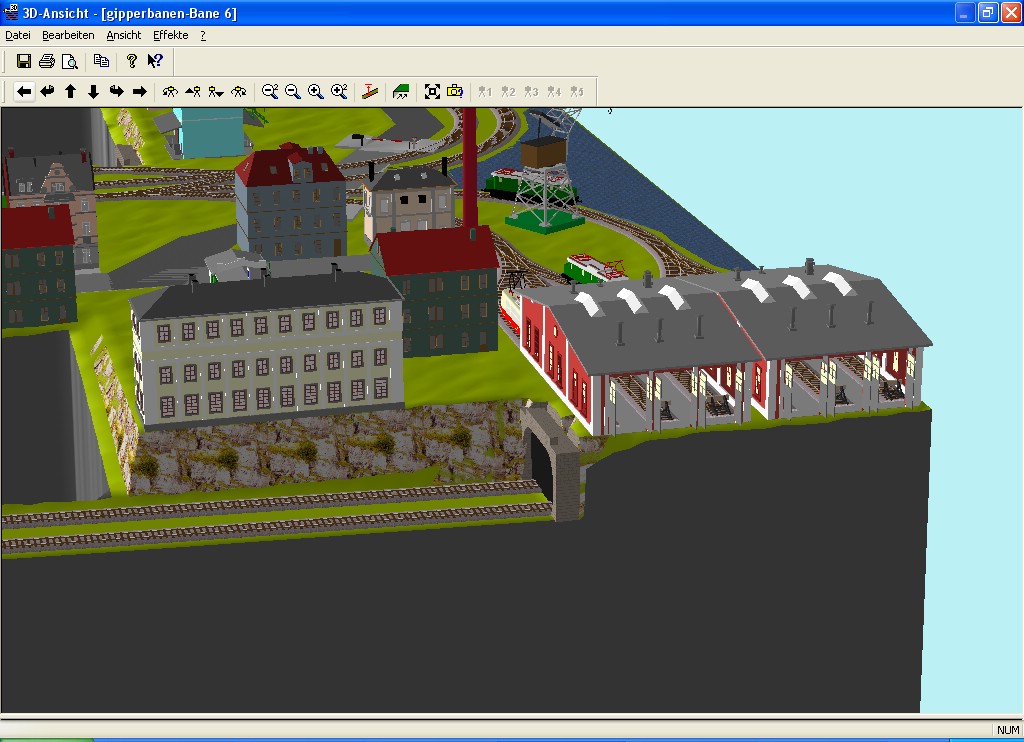Click the double zoom in magnifier
Image resolution: width=1024 pixels, height=742 pixels.
tap(339, 91)
